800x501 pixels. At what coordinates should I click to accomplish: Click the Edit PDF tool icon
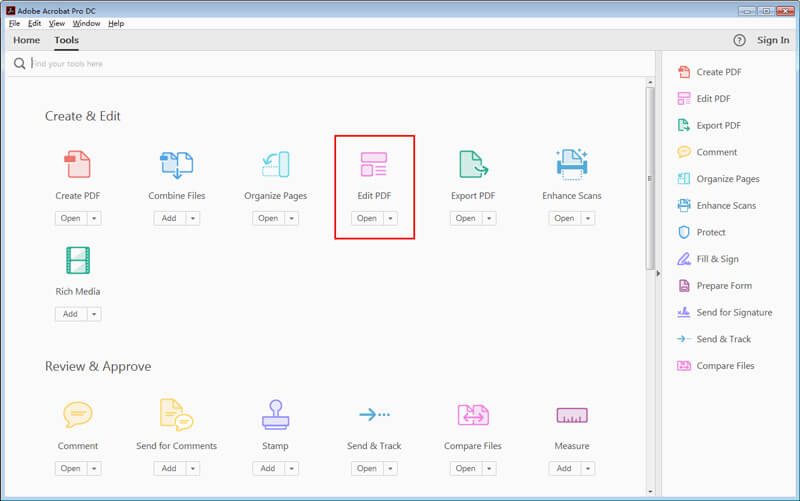coord(373,164)
